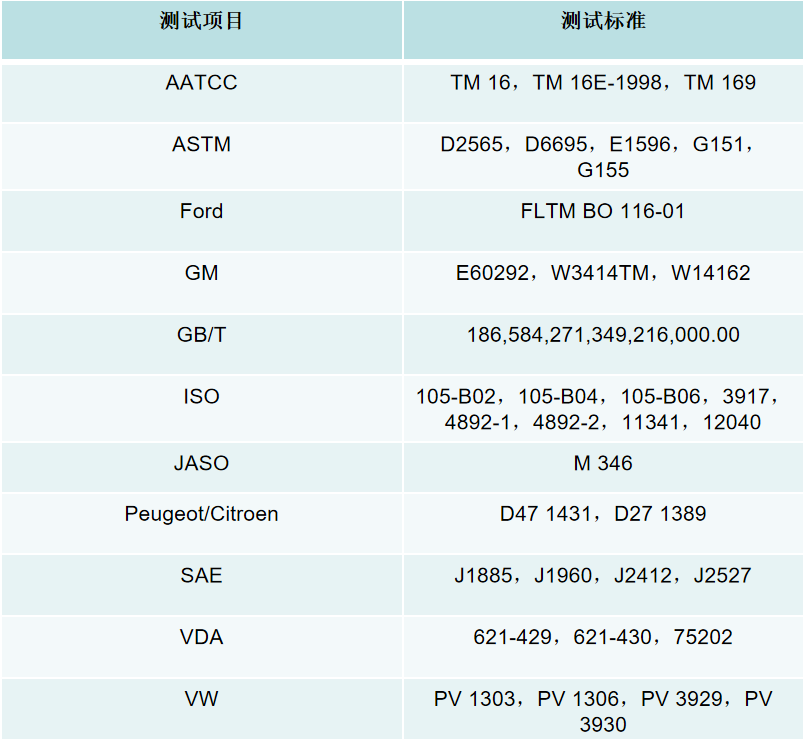Select the FLTM BO 116-01 cell

tap(603, 211)
